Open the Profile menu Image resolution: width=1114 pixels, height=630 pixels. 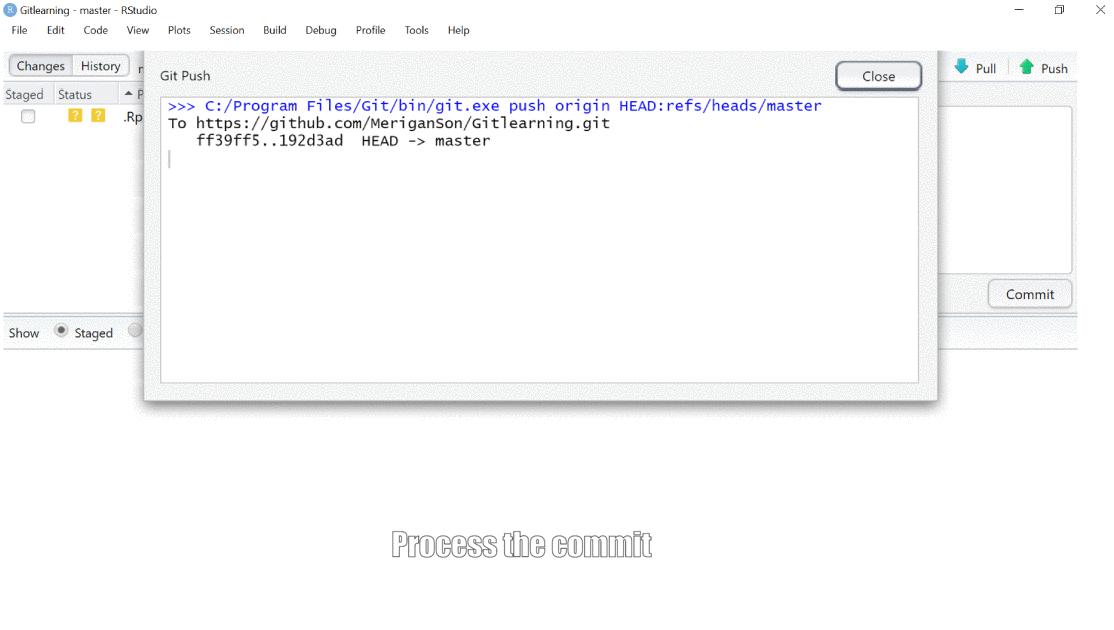coord(370,30)
